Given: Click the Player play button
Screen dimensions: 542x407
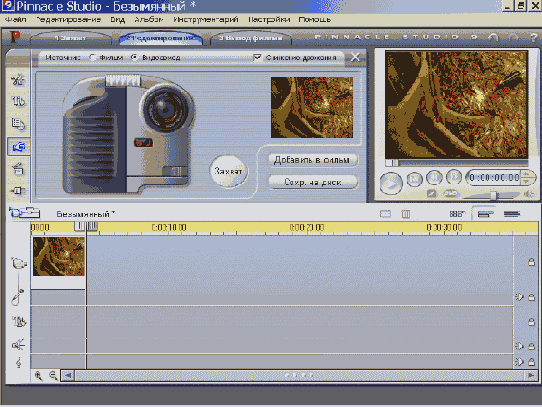Looking at the screenshot, I should [391, 183].
